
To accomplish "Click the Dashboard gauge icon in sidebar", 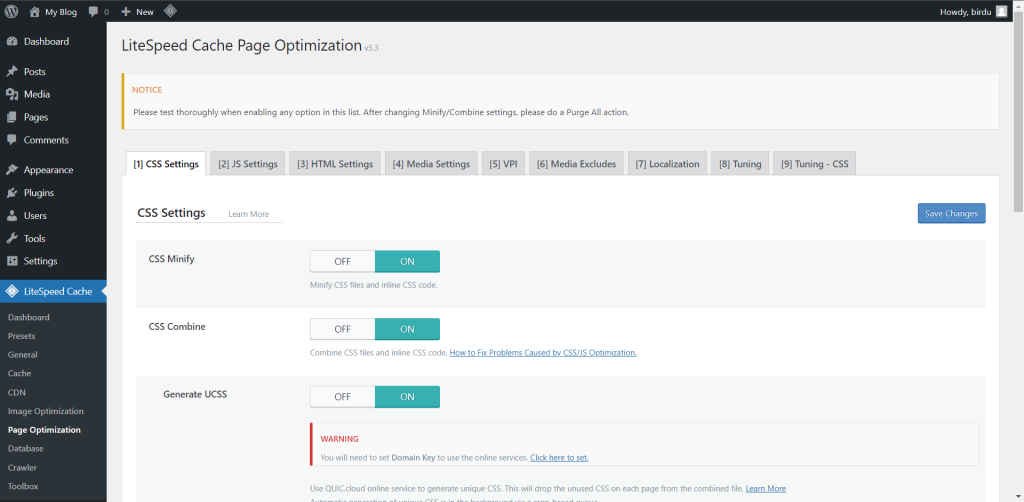I will tap(12, 42).
